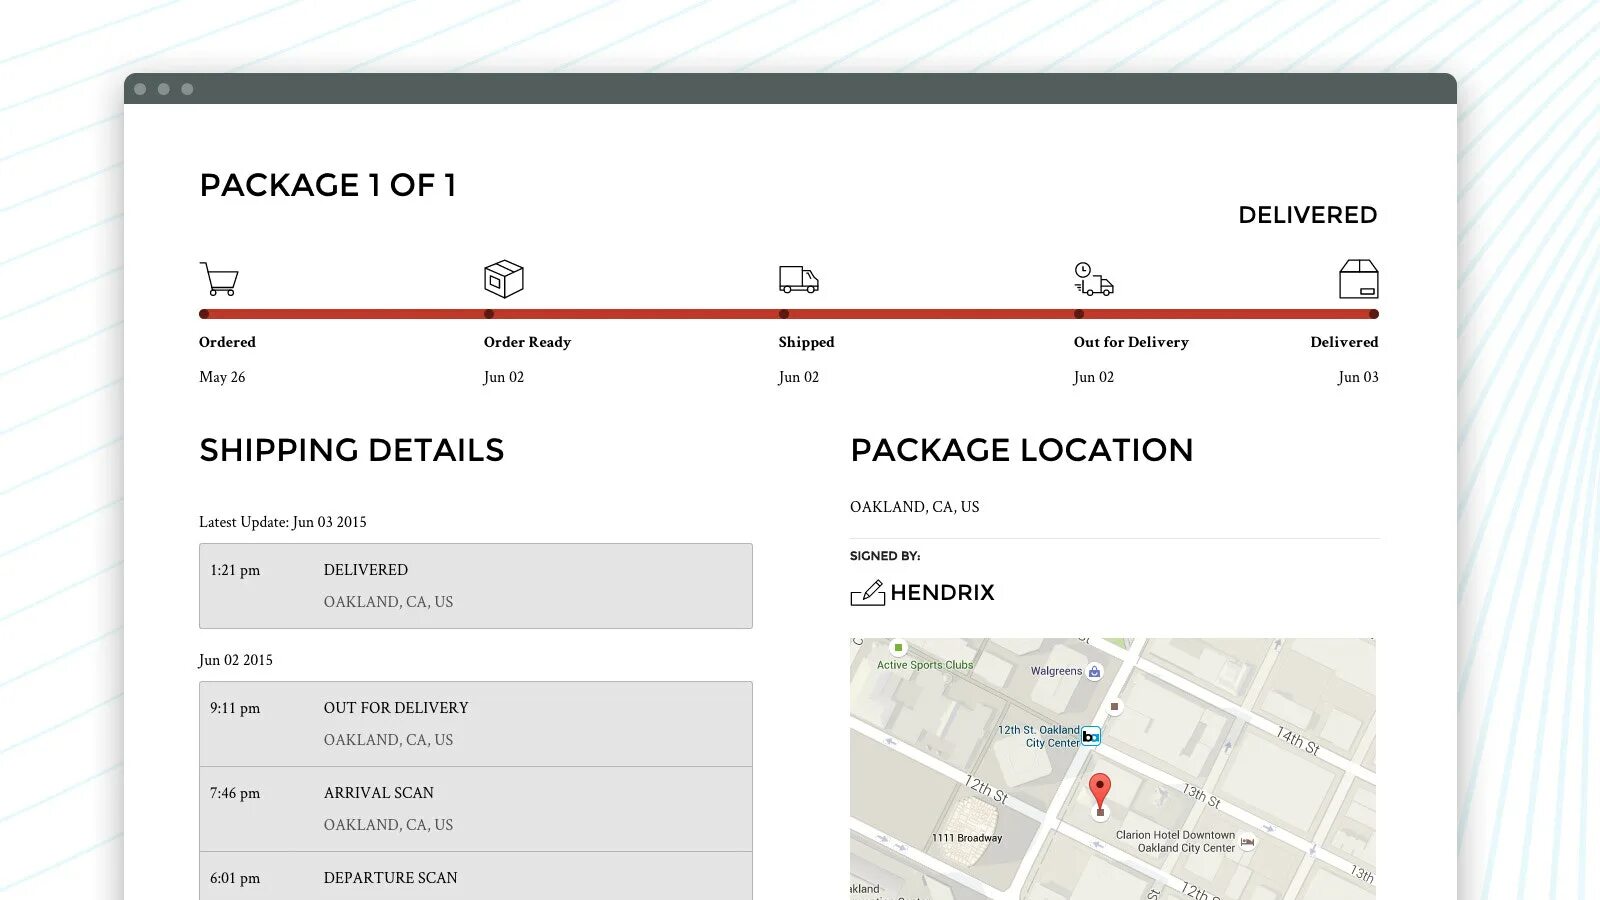Click the Jun 03 delivered date
The width and height of the screenshot is (1600, 900).
tap(1358, 377)
